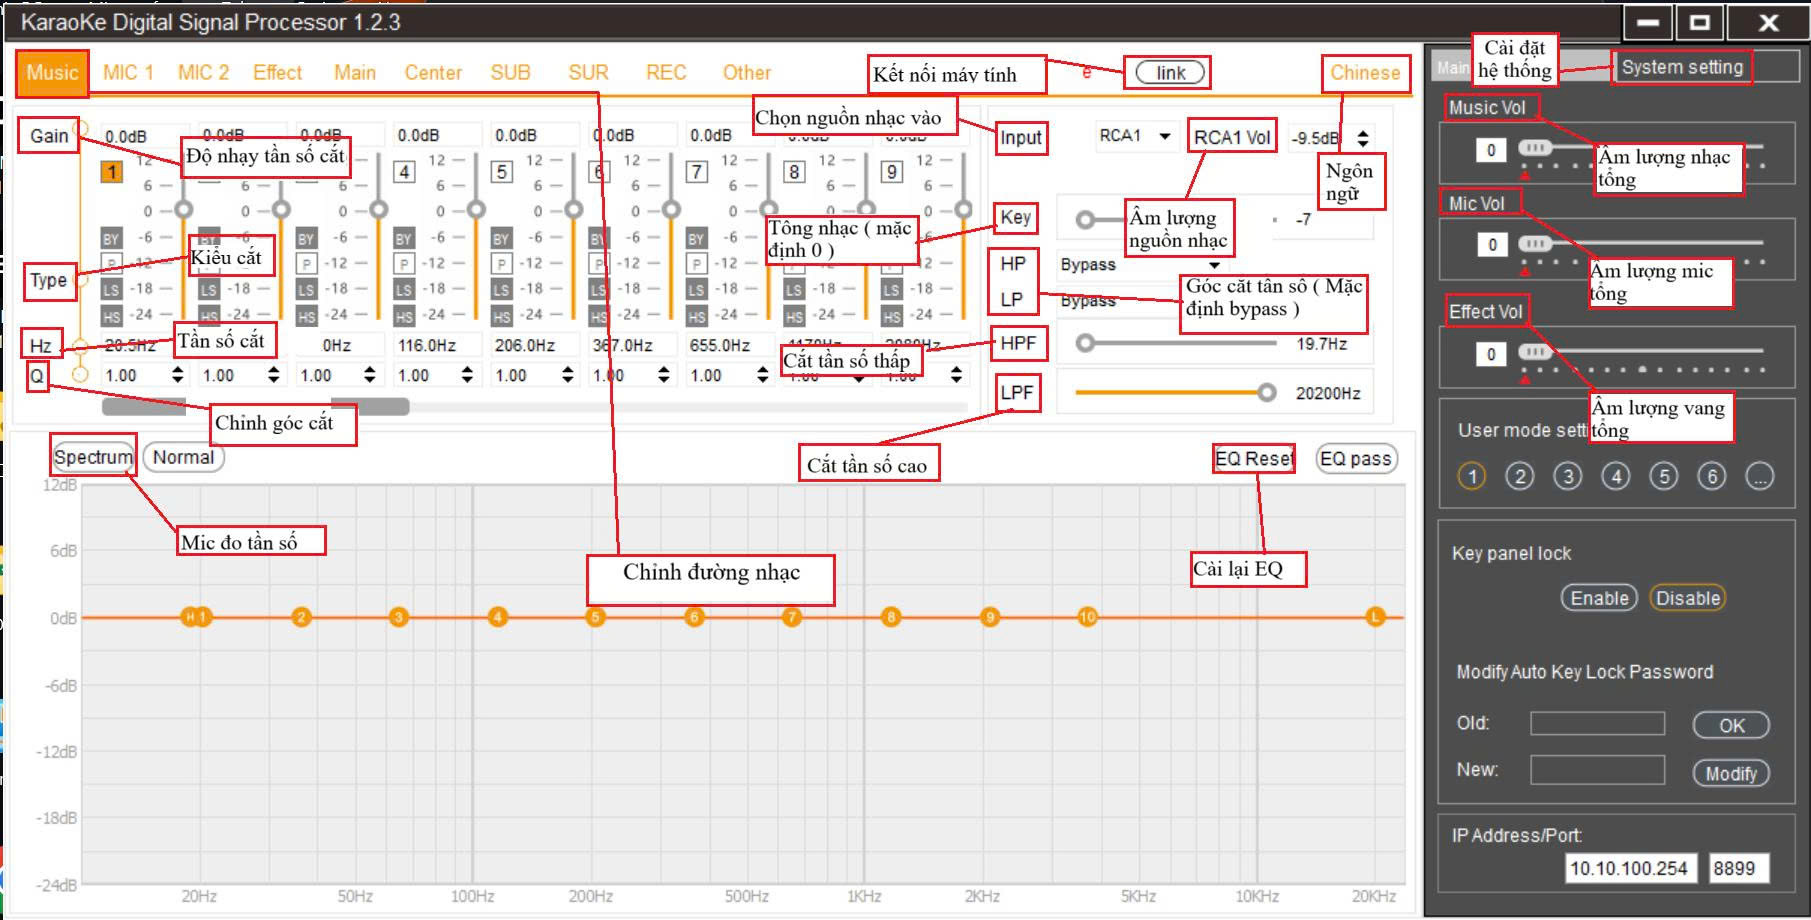
Task: Adjust the band 9 Q value stepper
Action: coord(957,375)
